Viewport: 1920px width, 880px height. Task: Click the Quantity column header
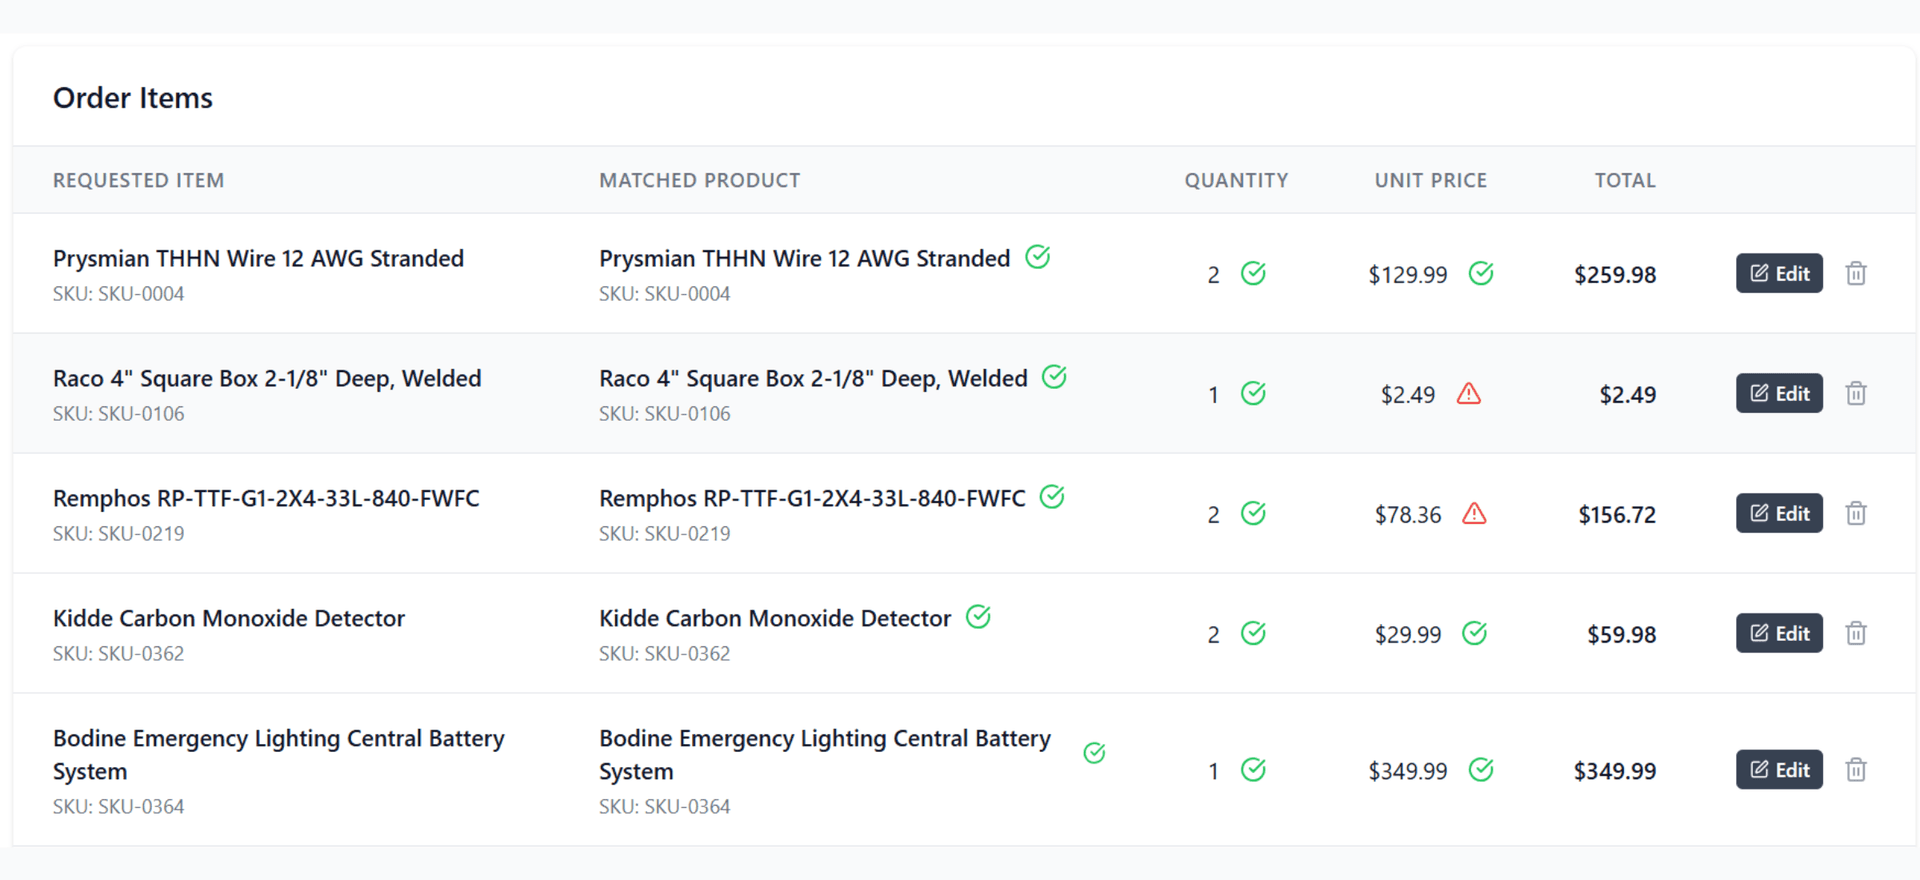[1236, 180]
